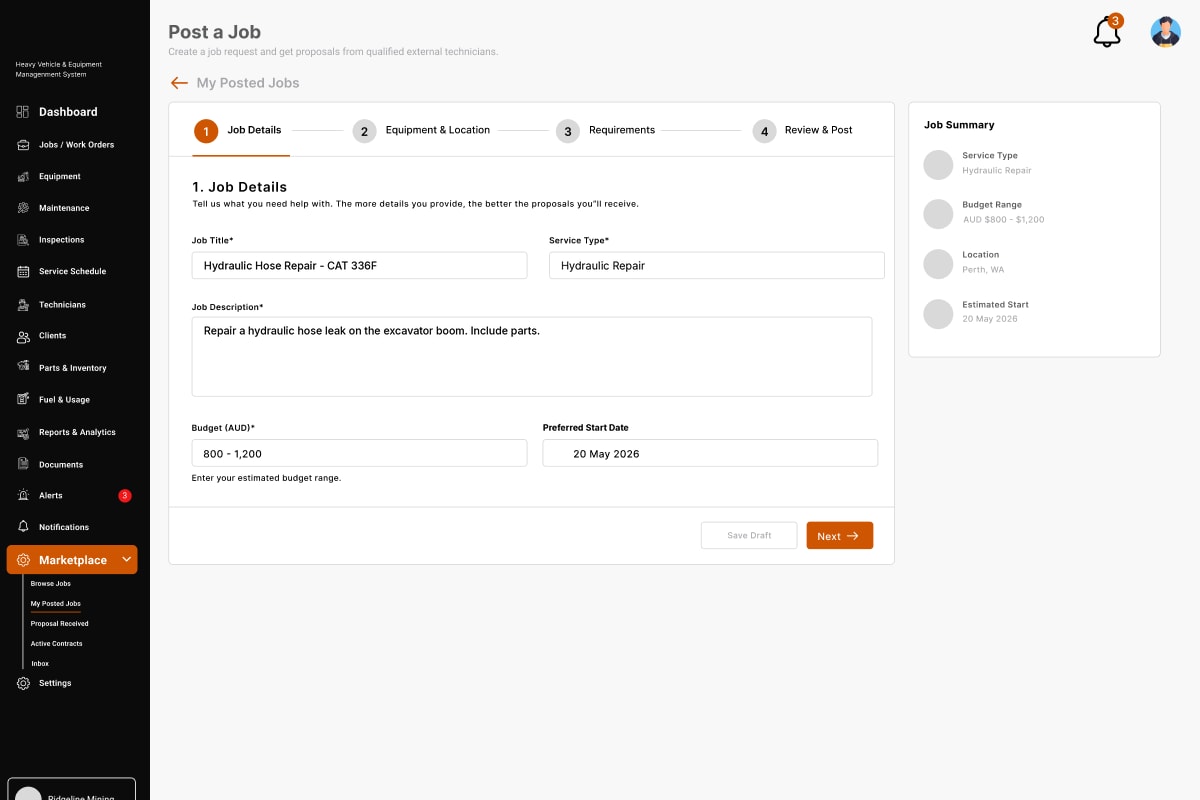Click the Budget (AUD) input field

(x=359, y=453)
